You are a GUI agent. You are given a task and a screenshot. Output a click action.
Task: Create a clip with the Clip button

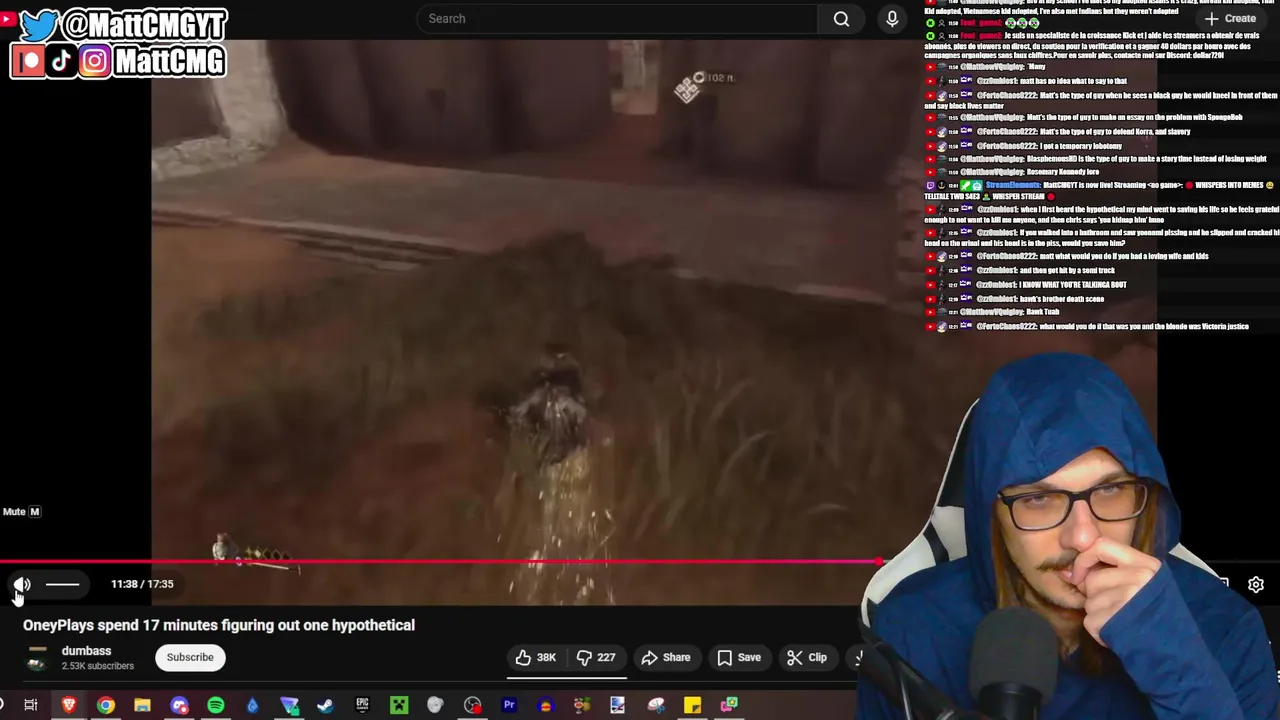coord(806,657)
